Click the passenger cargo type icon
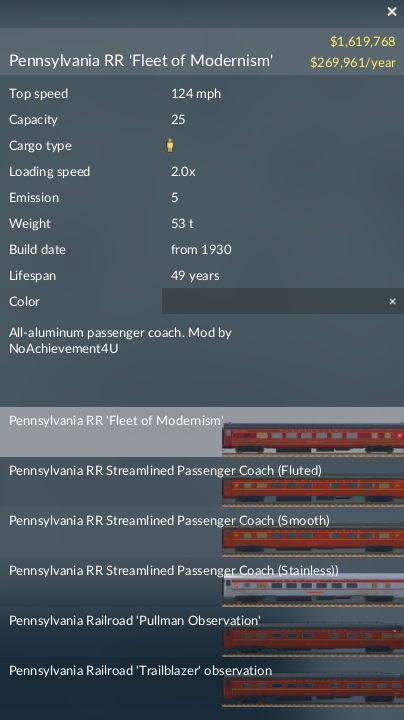This screenshot has width=404, height=720. tap(170, 145)
